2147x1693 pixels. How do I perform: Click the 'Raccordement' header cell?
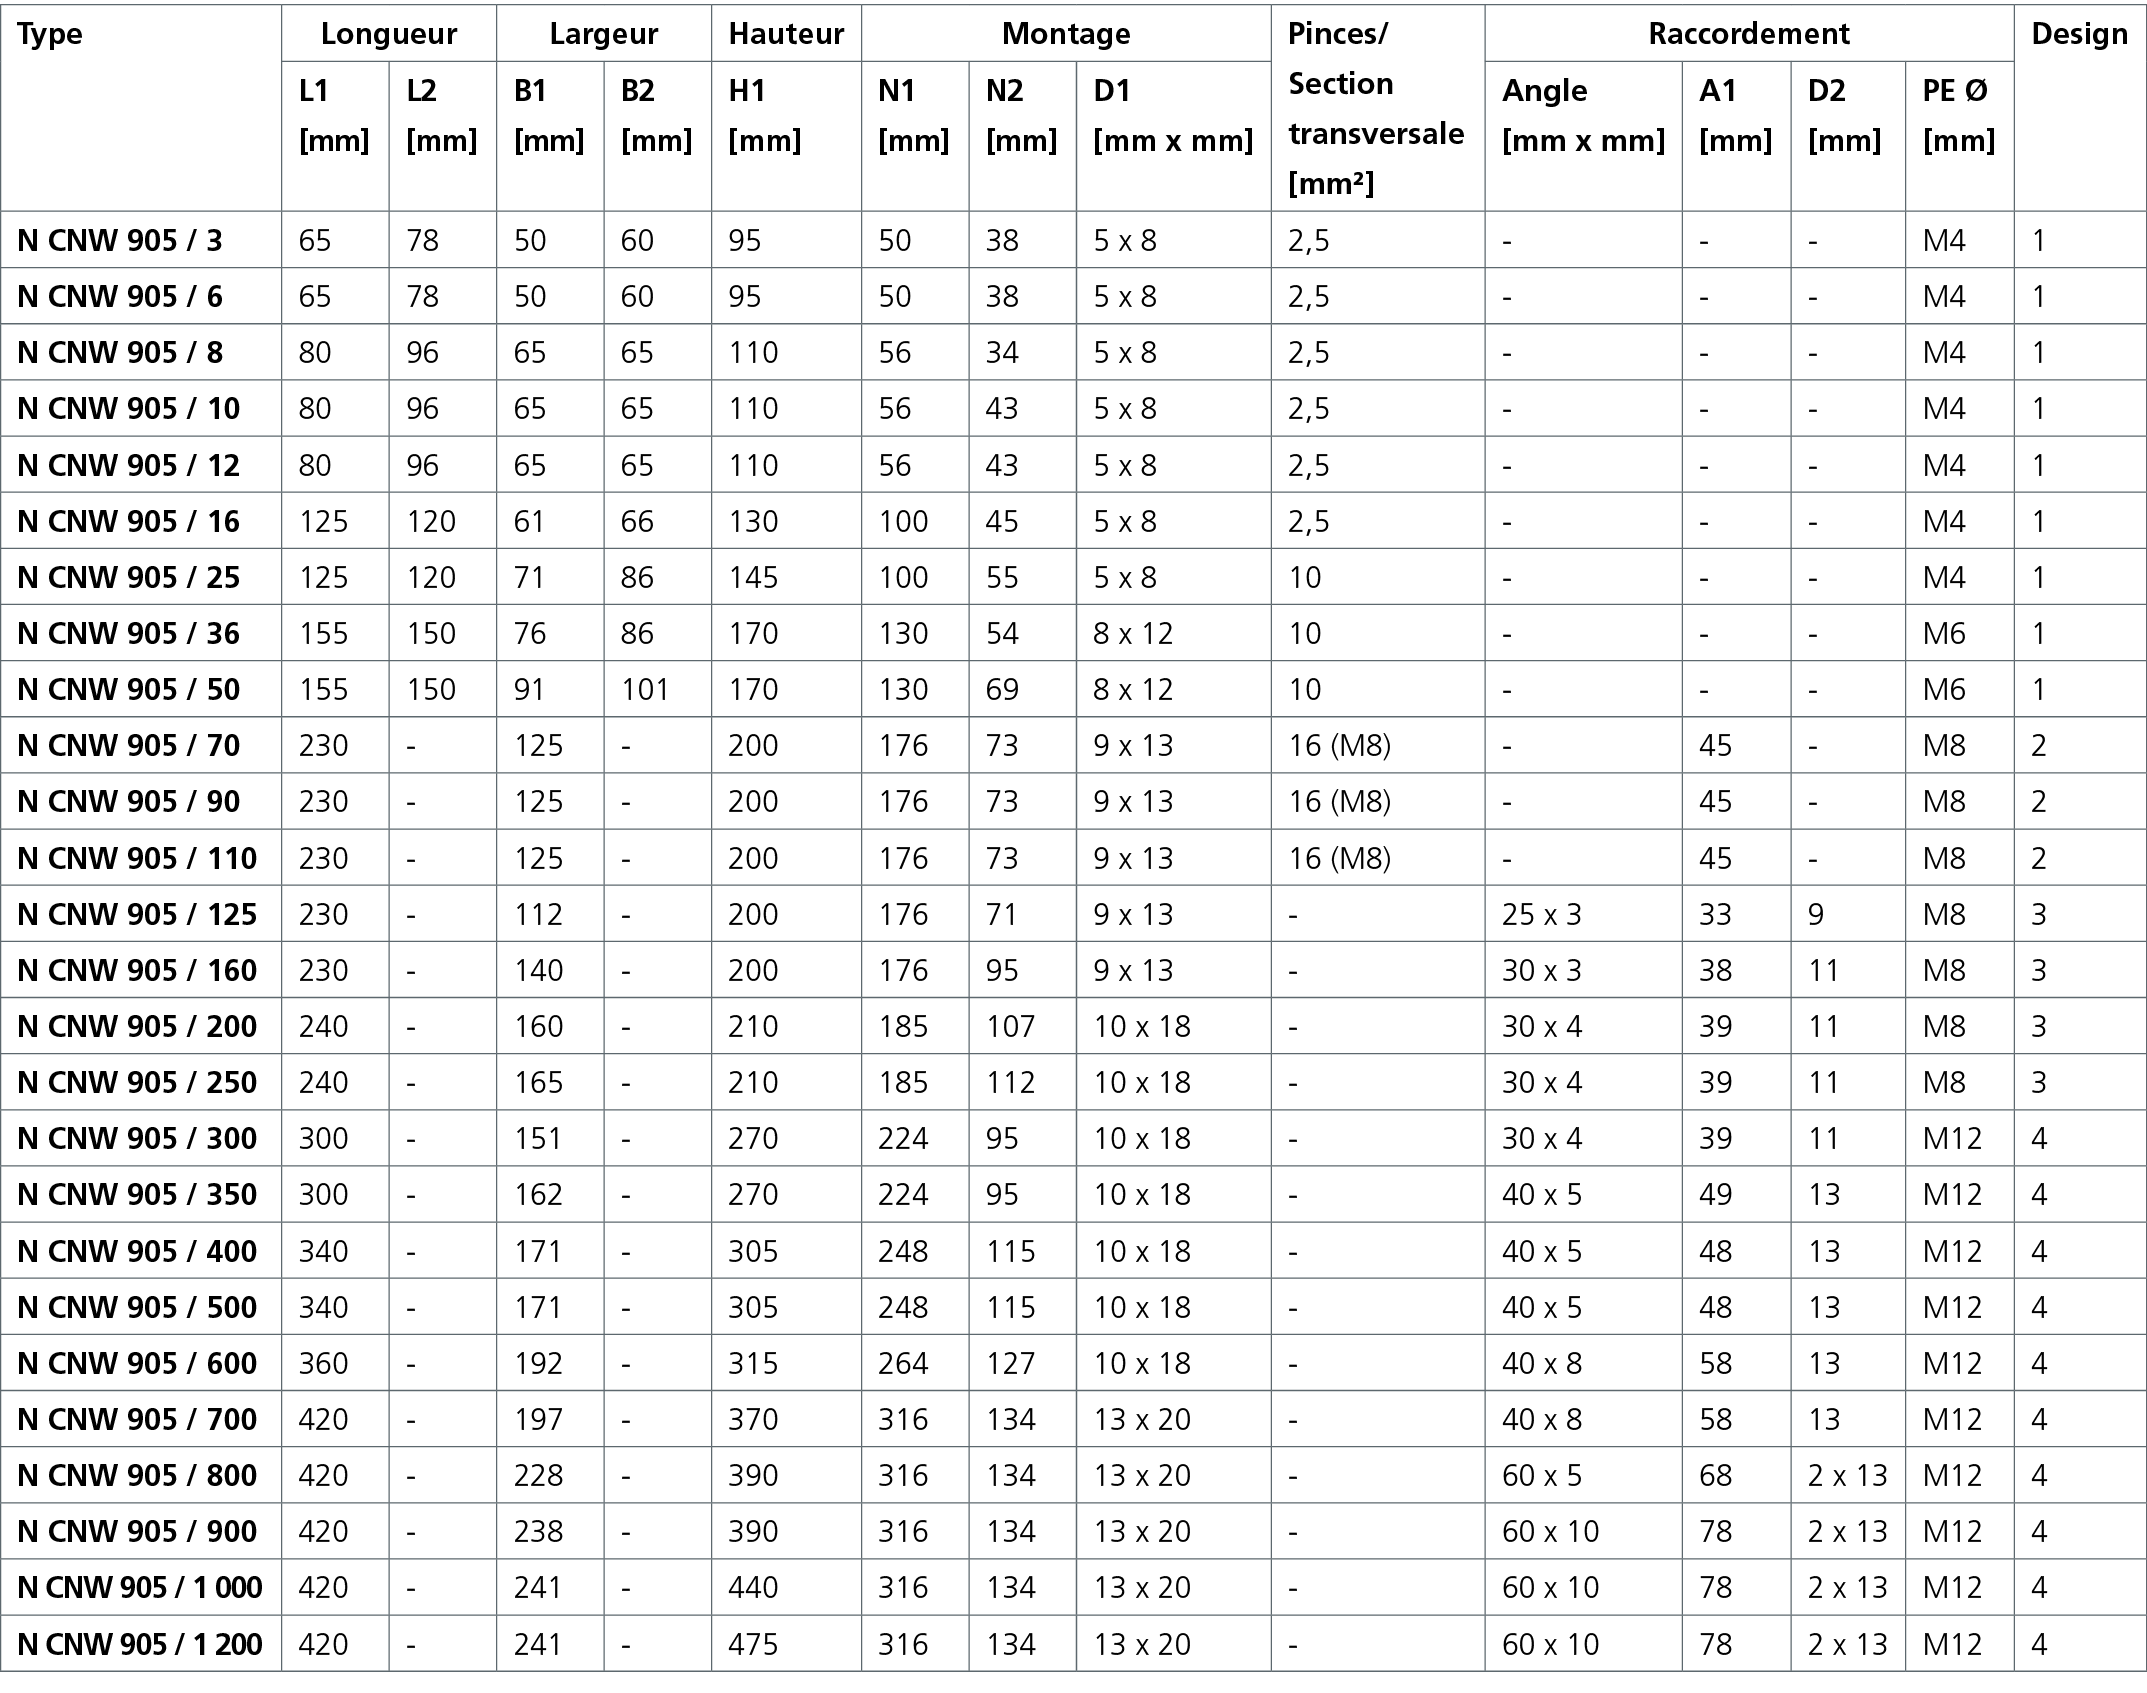click(1749, 34)
